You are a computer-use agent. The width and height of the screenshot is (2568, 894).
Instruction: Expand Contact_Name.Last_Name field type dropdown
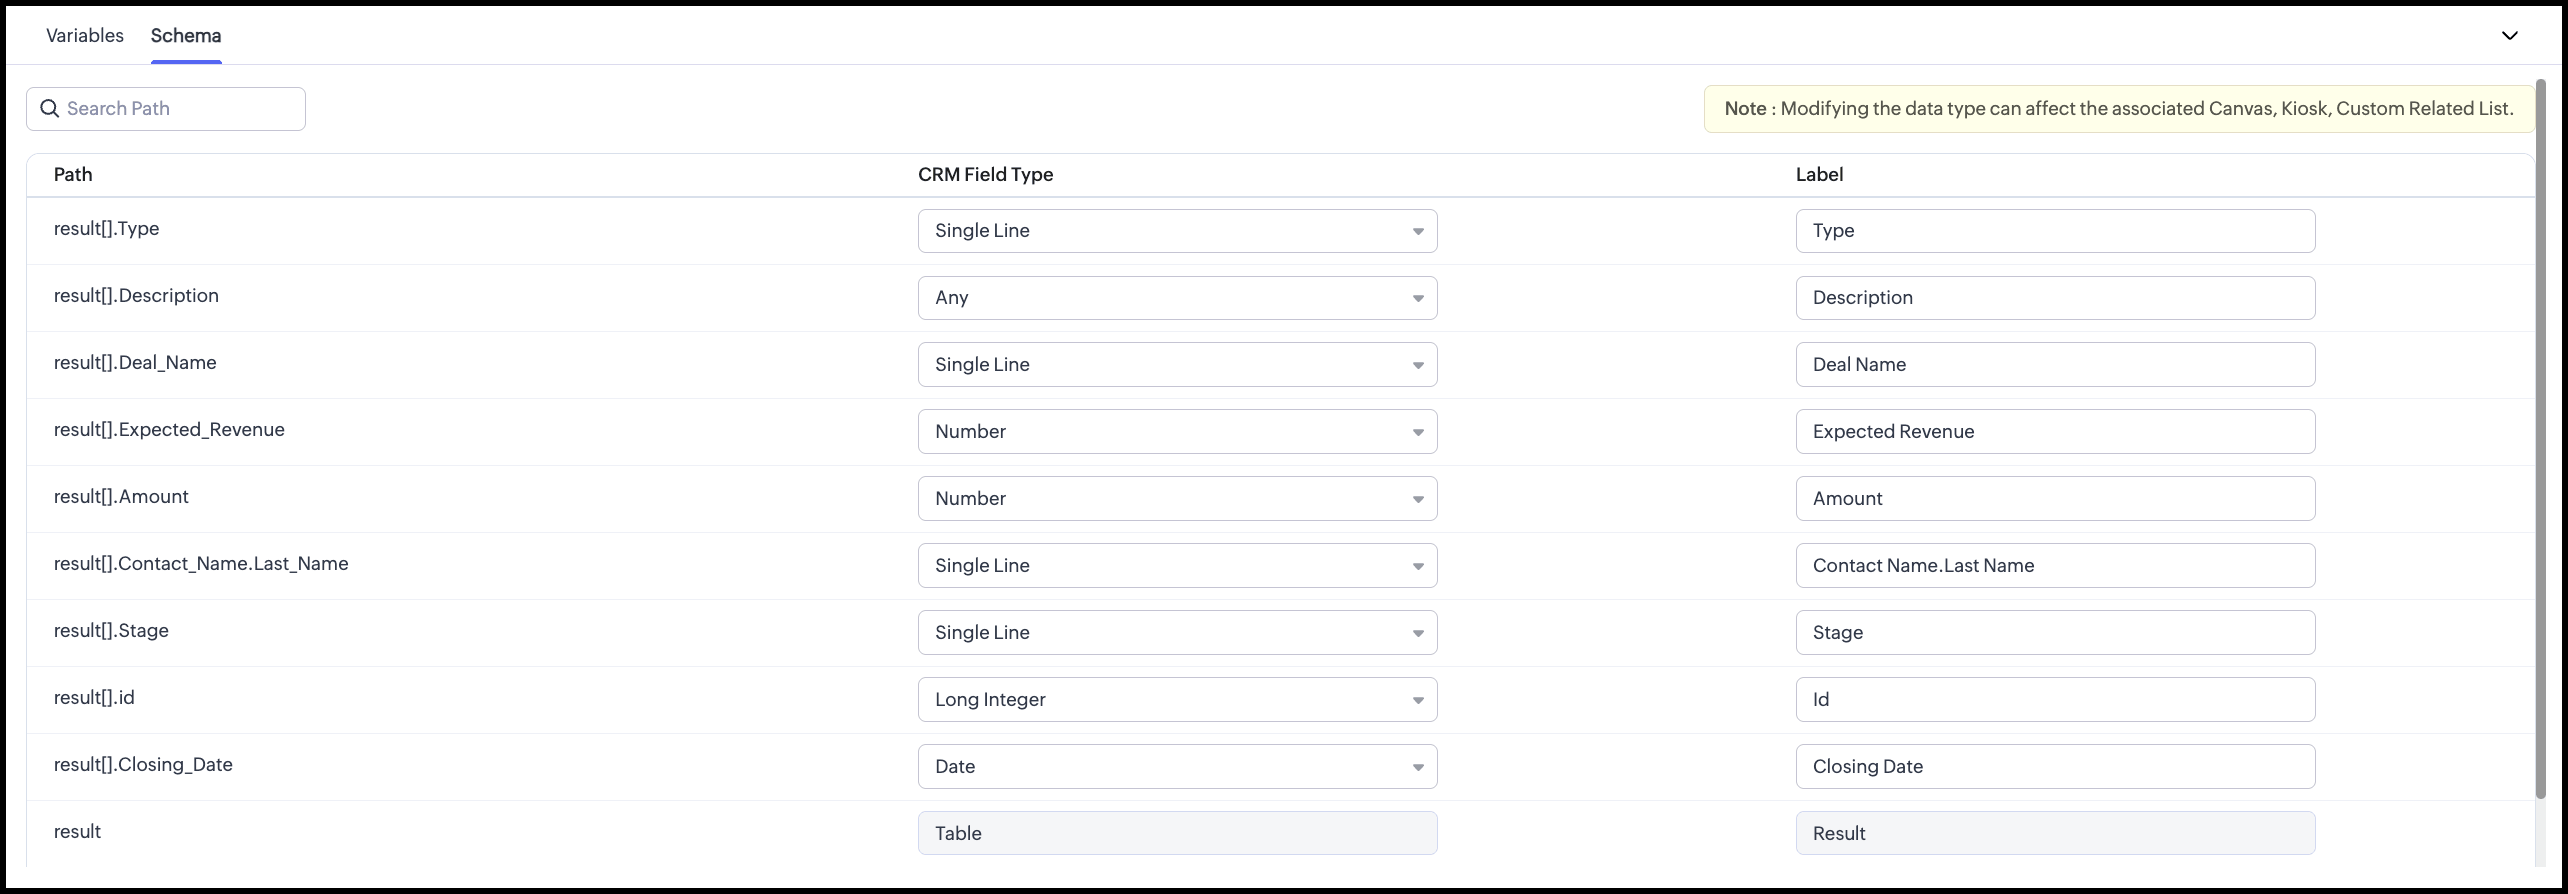(x=1177, y=566)
